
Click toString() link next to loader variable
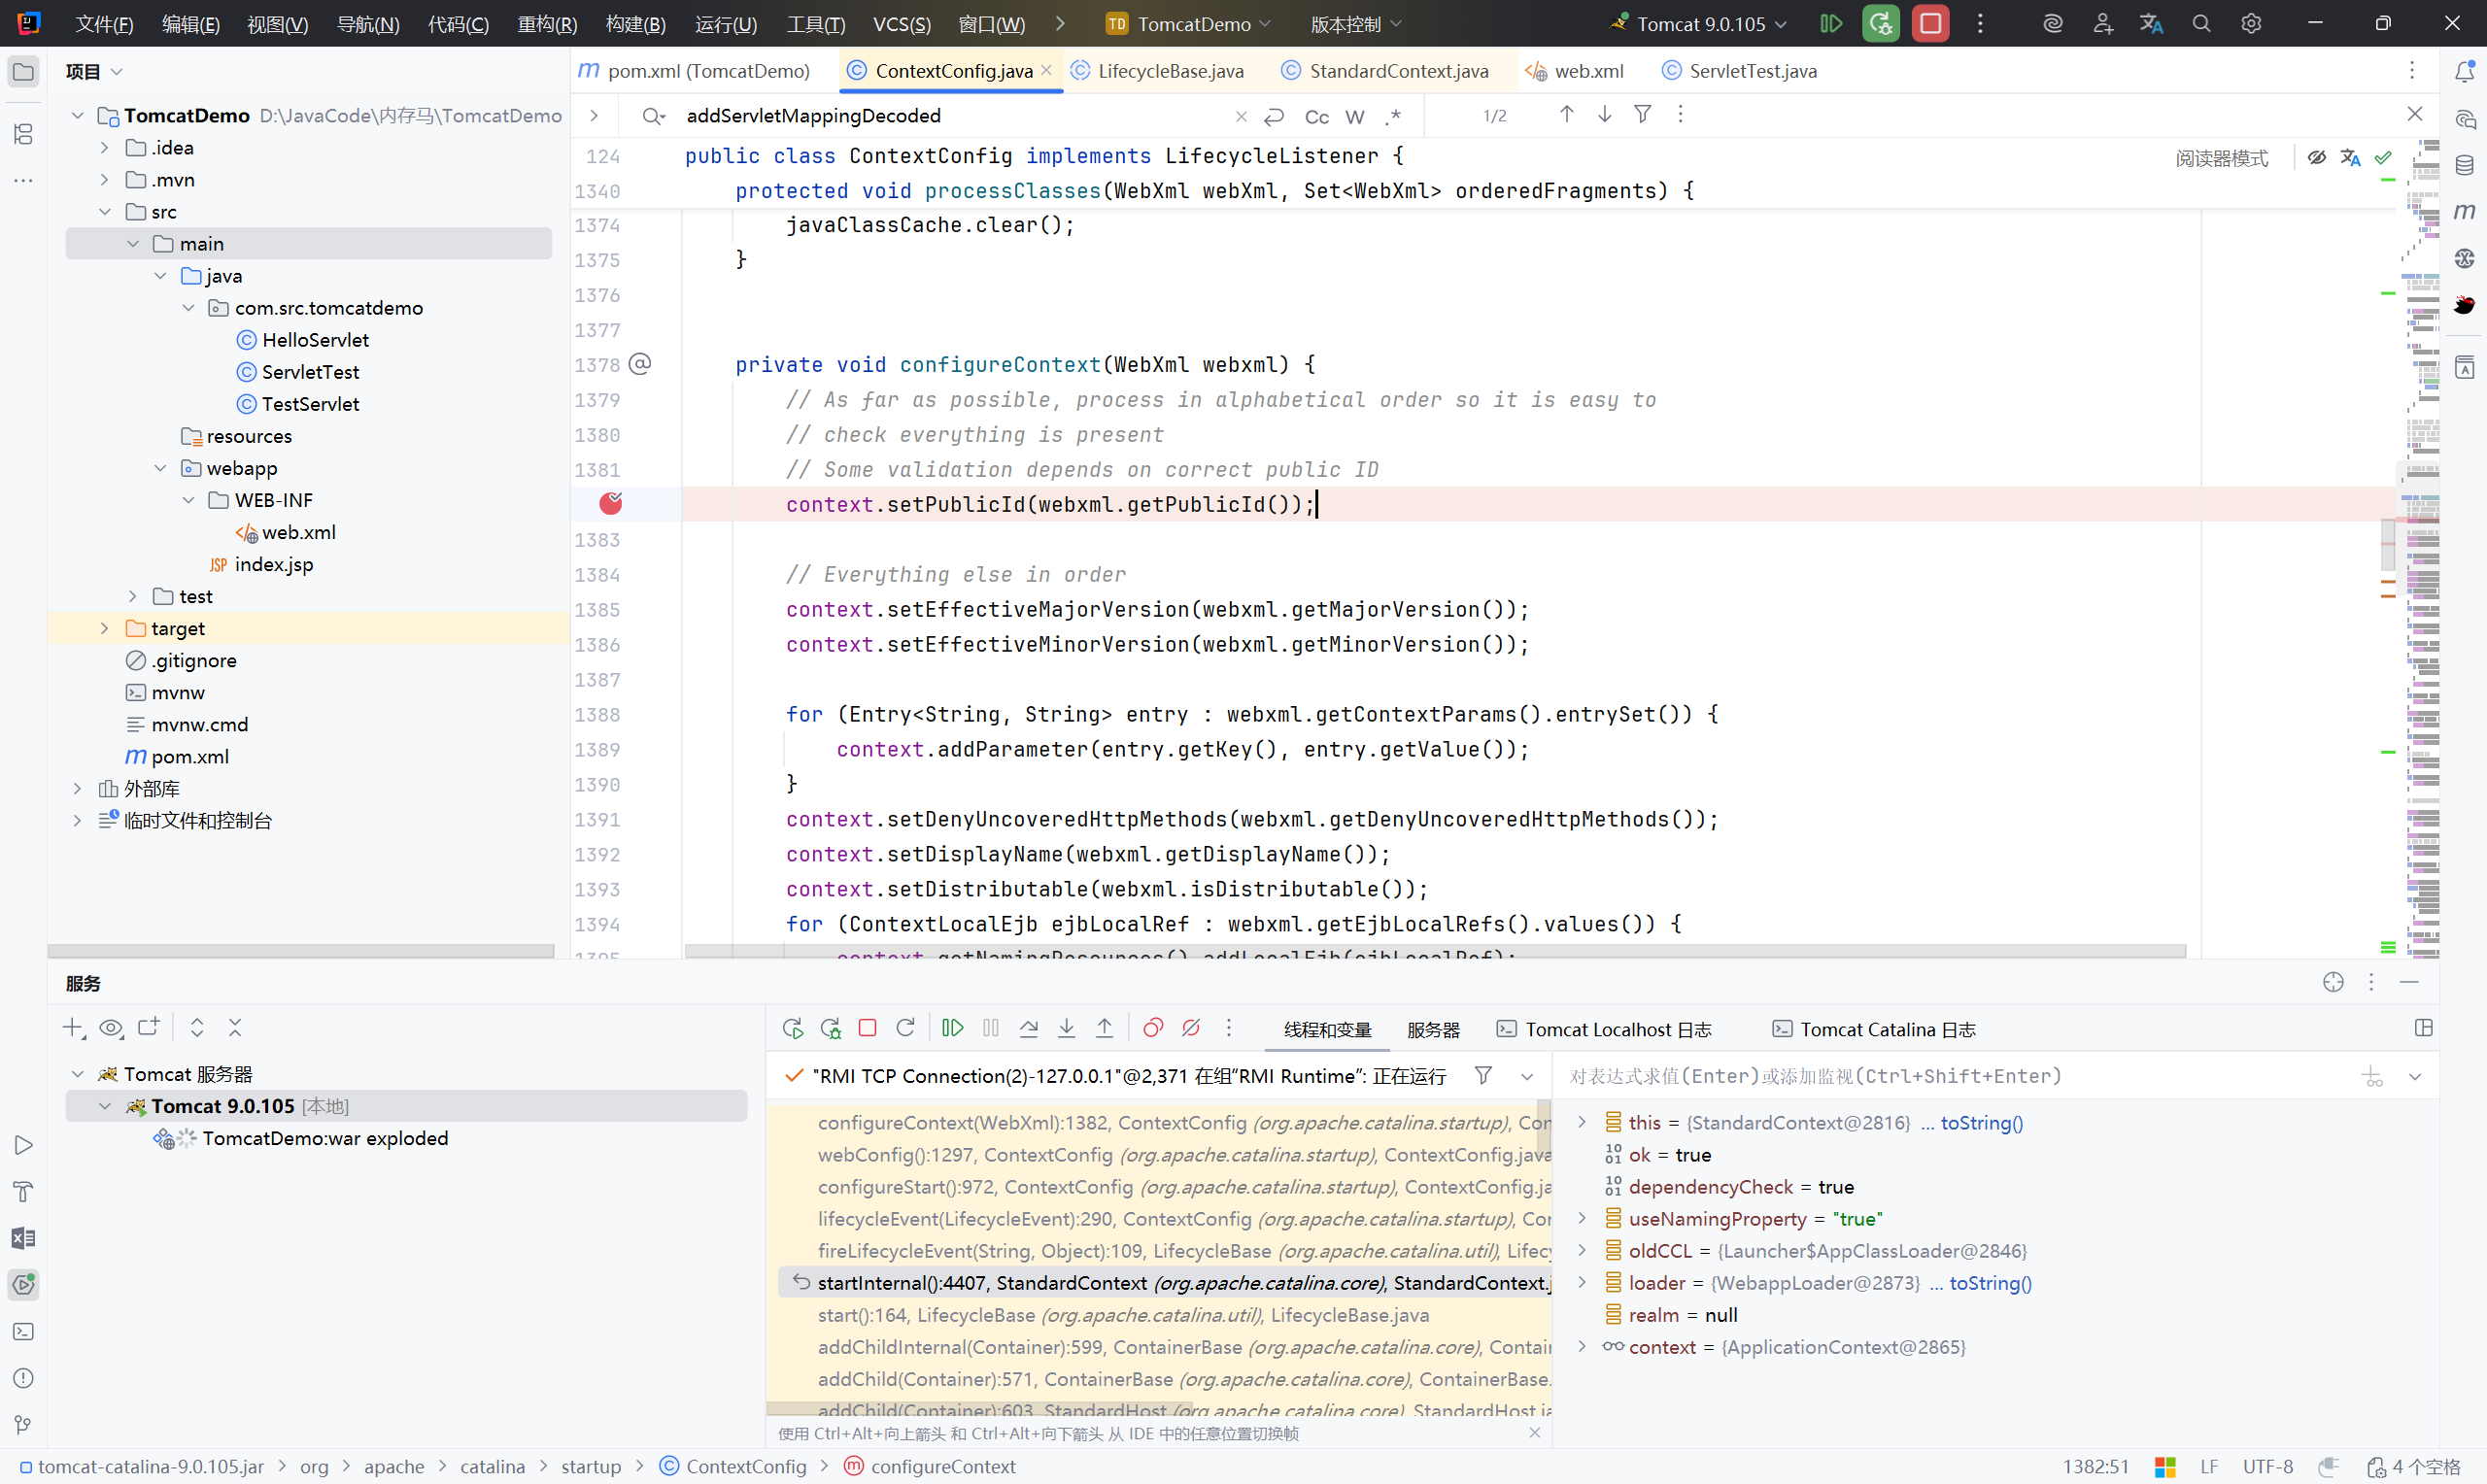coord(1990,1283)
